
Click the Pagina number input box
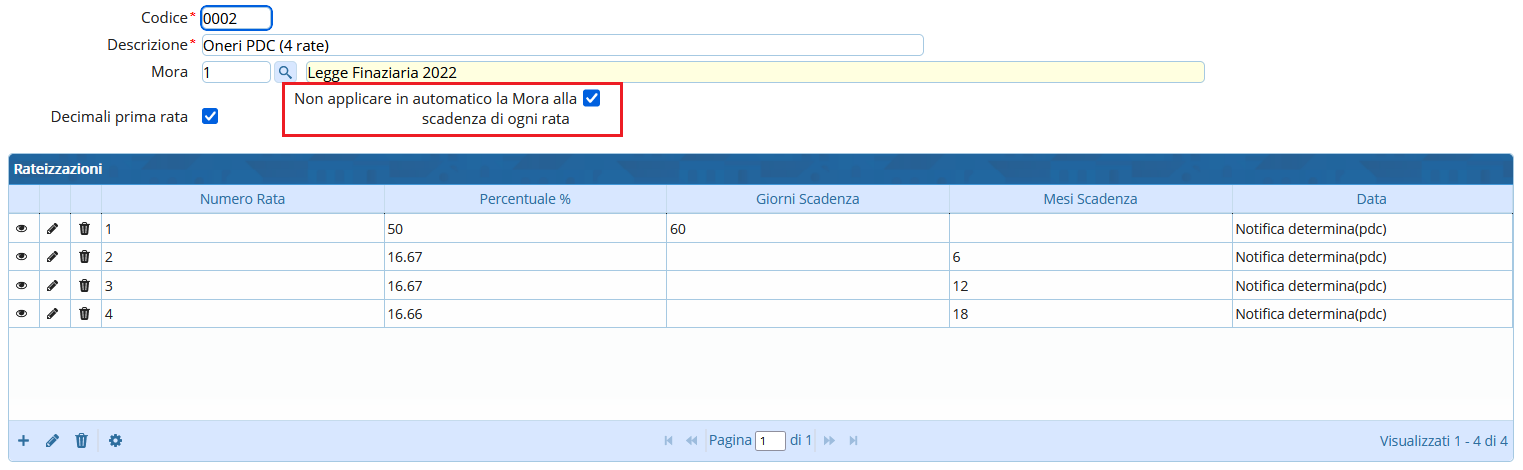(x=770, y=441)
